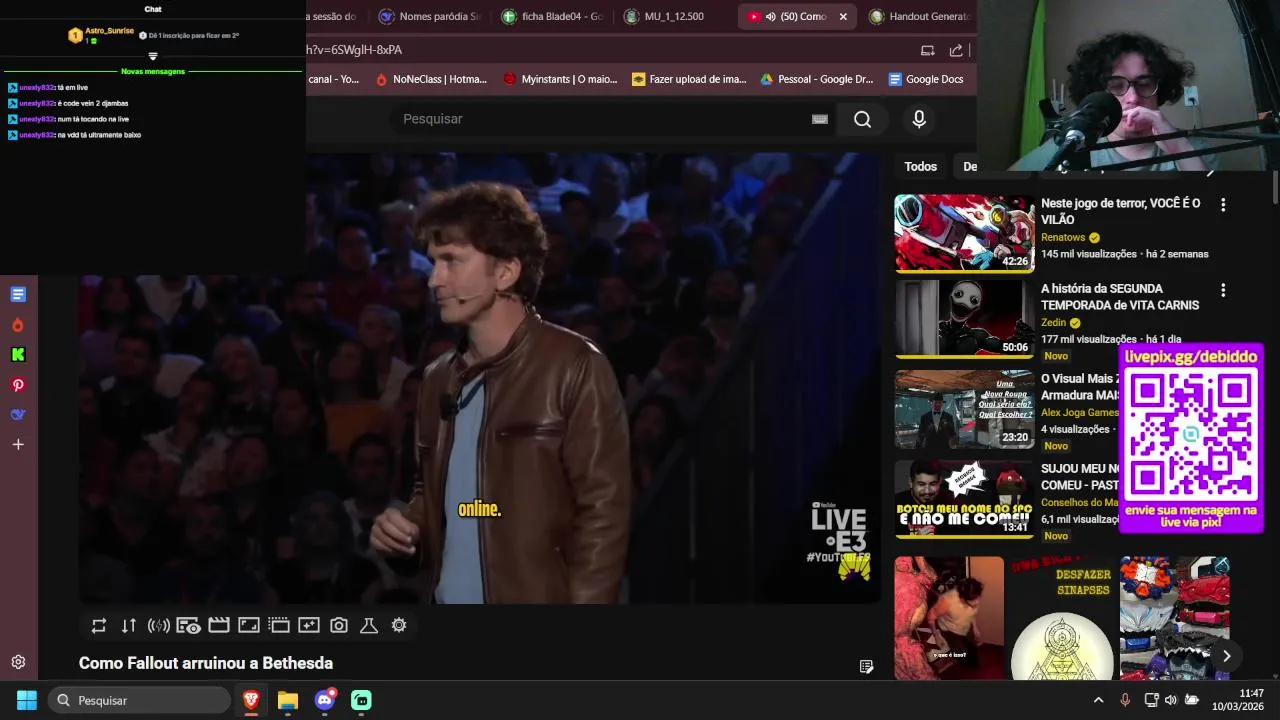Visit the 'Renatows' channel link
1280x720 pixels.
pyautogui.click(x=1063, y=238)
